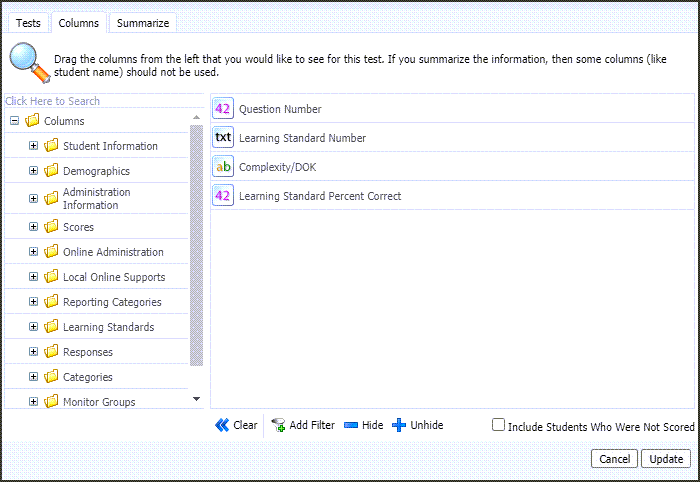The image size is (700, 482).
Task: Expand the Scores folder
Action: 33,227
